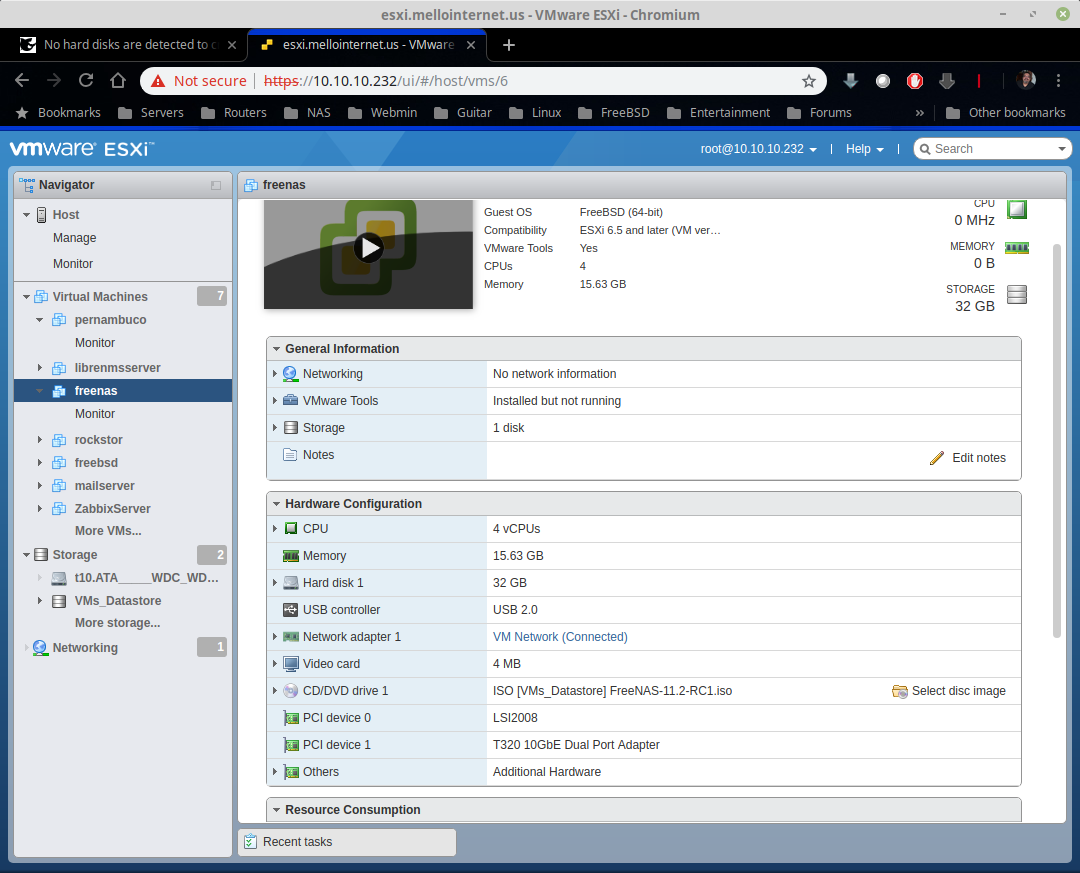The image size is (1080, 873).
Task: Click the CD/DVD drive 1 disc icon
Action: [x=291, y=691]
